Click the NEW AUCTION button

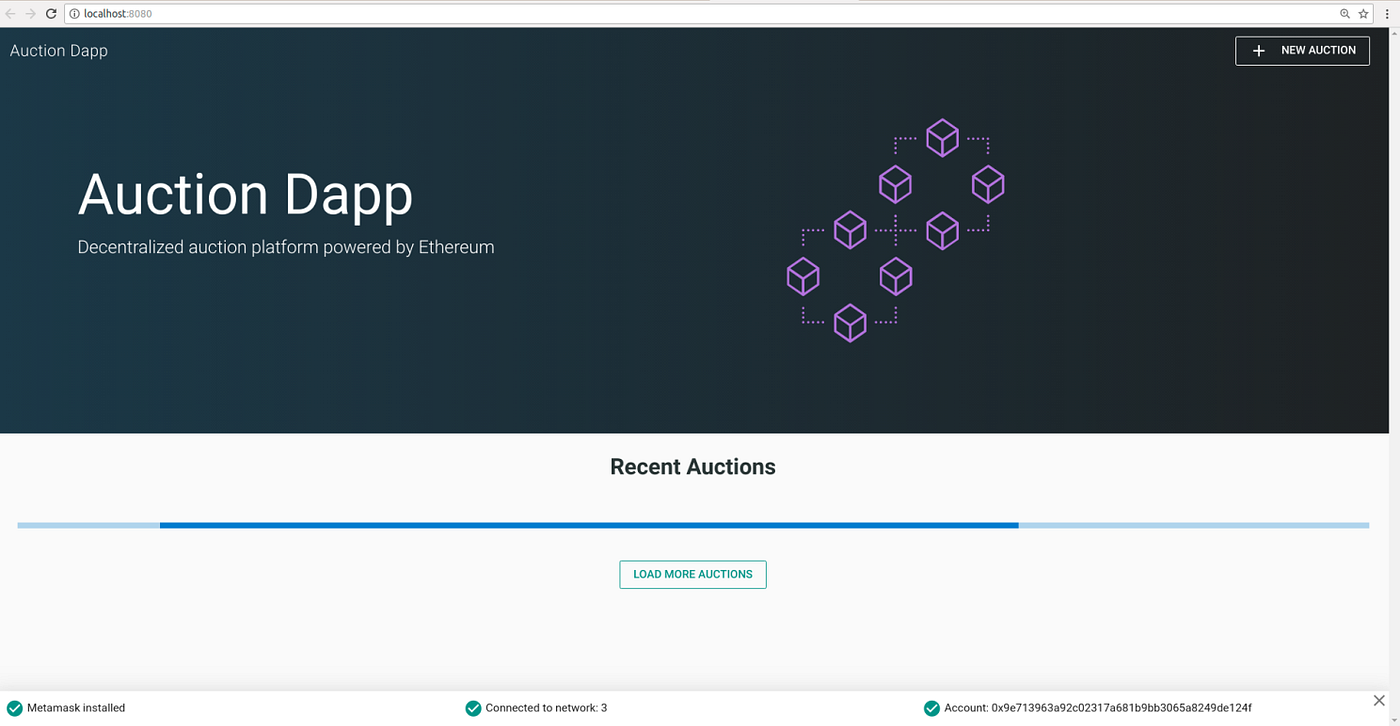pyautogui.click(x=1302, y=50)
